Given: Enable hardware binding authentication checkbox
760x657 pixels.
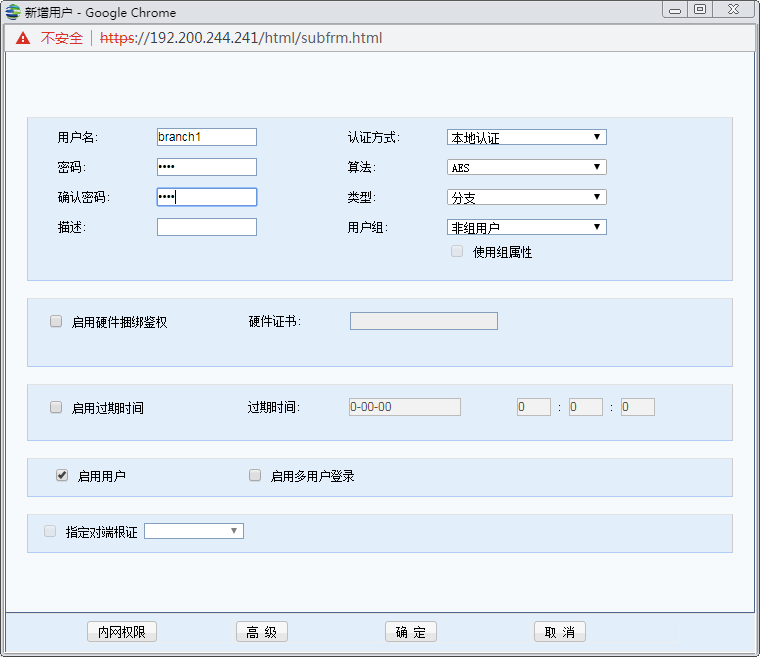Looking at the screenshot, I should click(x=56, y=322).
